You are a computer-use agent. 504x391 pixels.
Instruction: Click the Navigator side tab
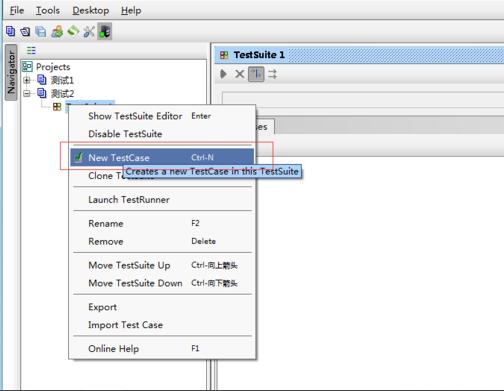[x=11, y=72]
